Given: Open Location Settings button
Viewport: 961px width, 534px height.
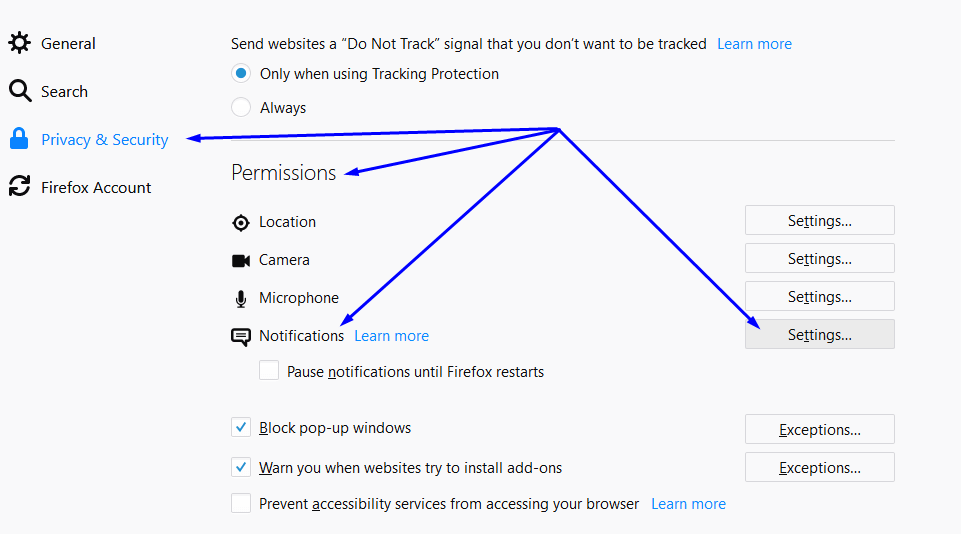Looking at the screenshot, I should point(819,220).
